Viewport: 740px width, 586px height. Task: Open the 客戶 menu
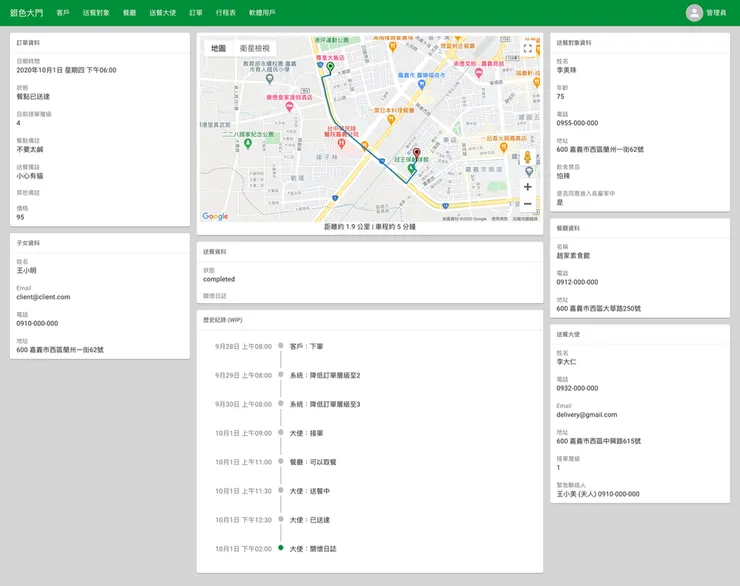(63, 13)
